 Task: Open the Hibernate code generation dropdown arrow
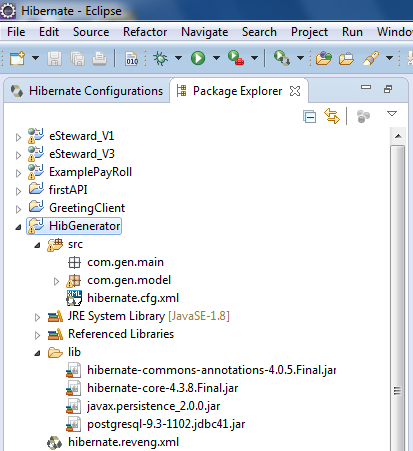300,58
